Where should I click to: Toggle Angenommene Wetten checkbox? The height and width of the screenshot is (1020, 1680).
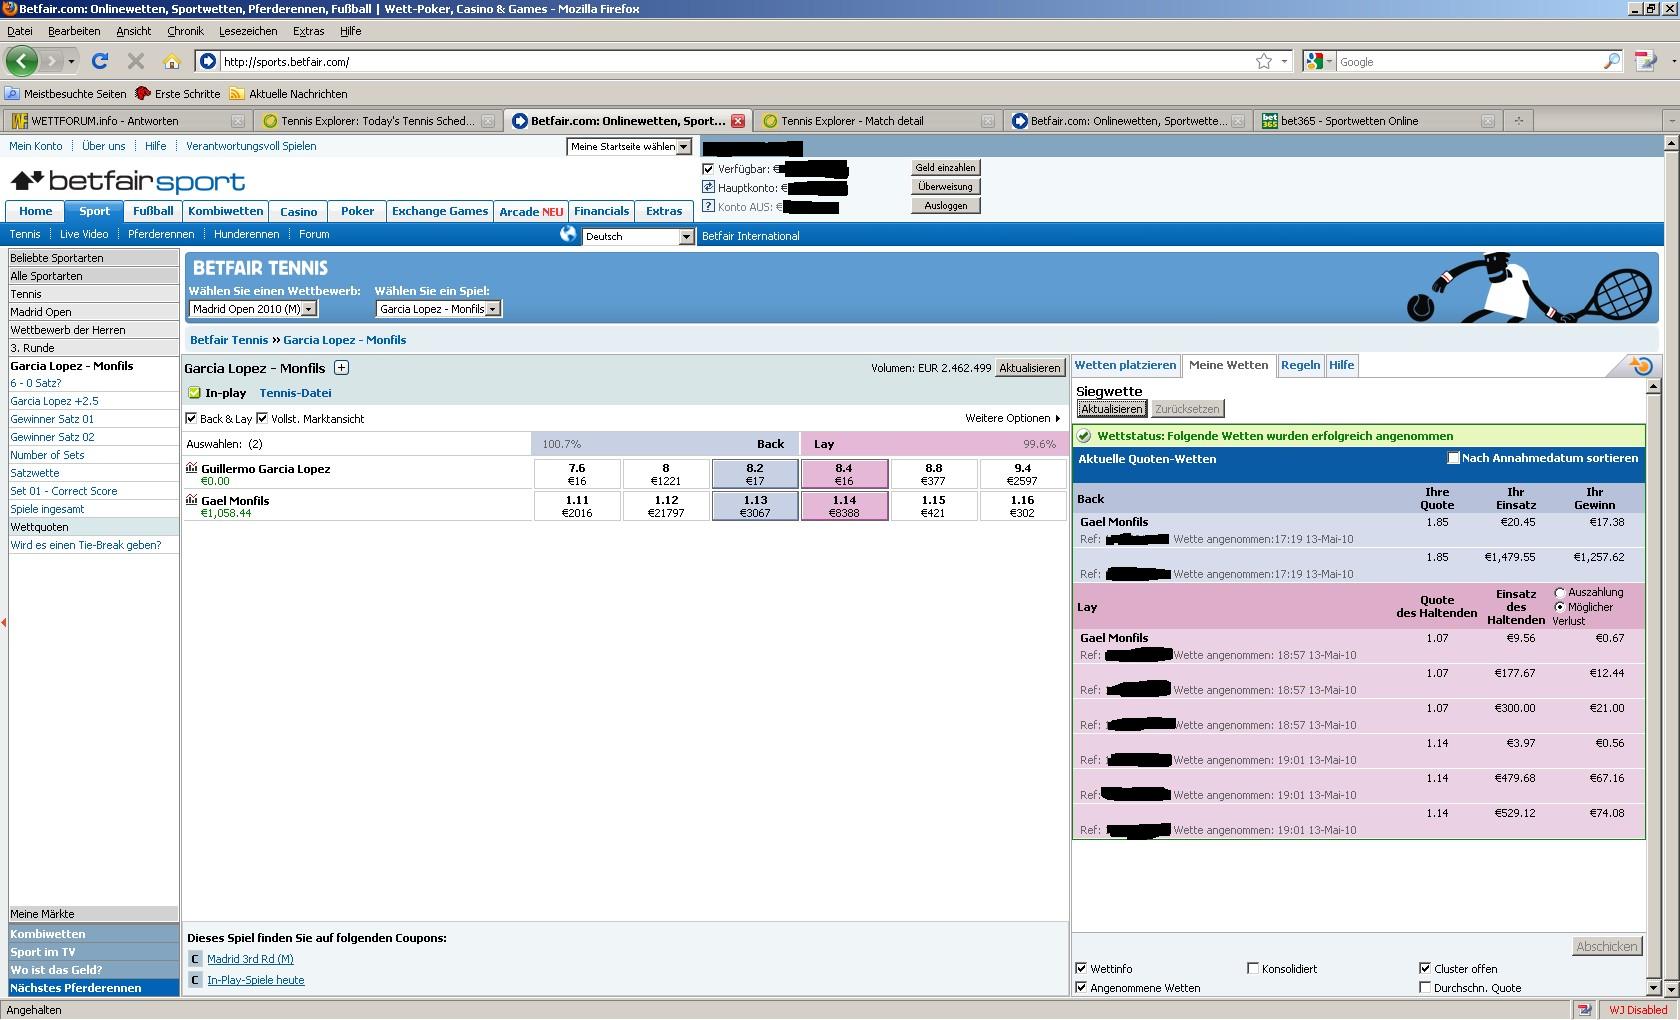pos(1081,987)
